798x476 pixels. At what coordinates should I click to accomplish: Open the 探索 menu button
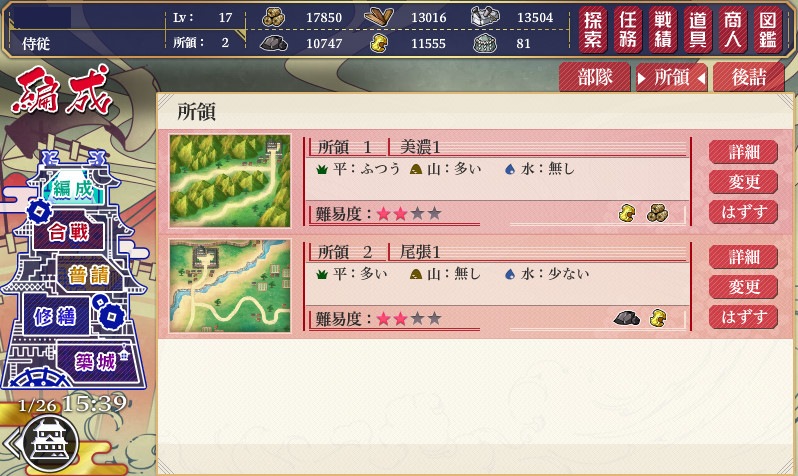click(593, 30)
